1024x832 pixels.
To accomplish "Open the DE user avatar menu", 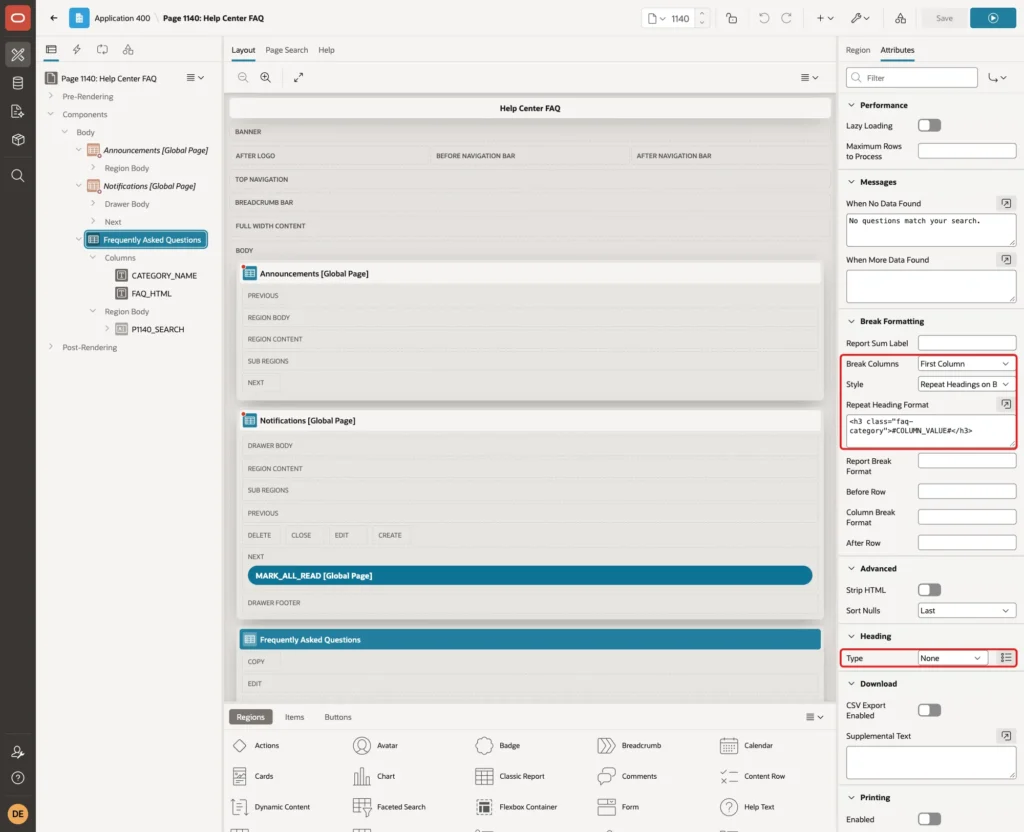I will pyautogui.click(x=18, y=814).
